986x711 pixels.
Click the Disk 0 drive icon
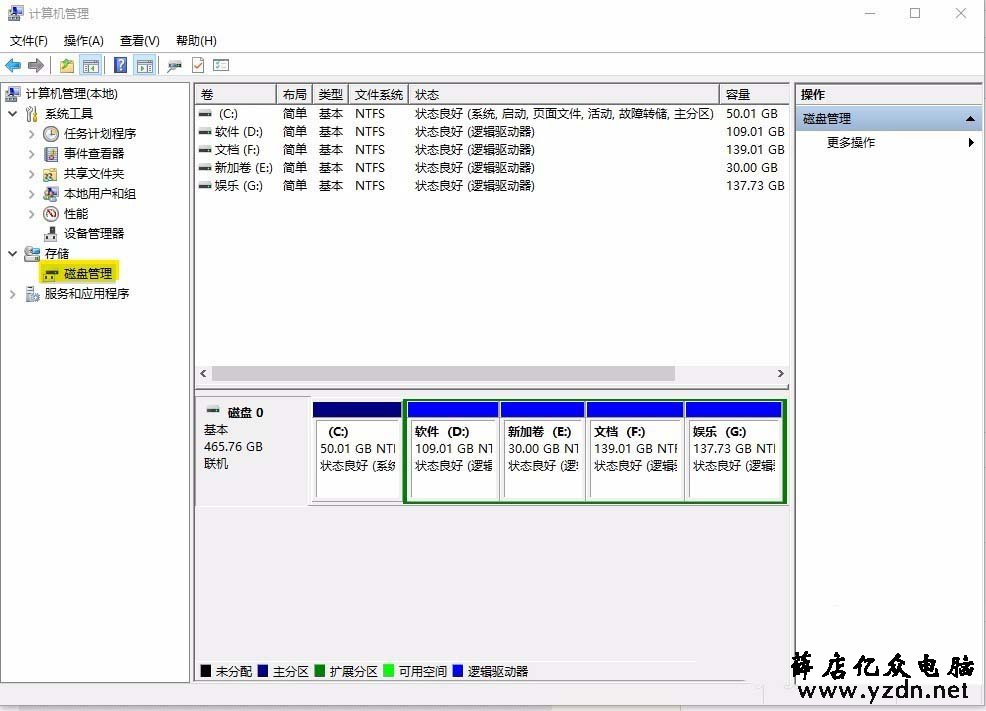pyautogui.click(x=213, y=410)
